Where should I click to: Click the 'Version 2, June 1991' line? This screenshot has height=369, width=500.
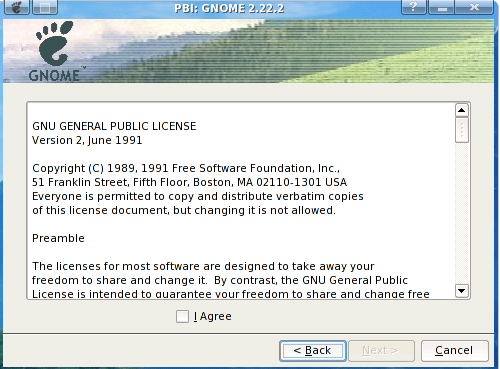[x=87, y=140]
